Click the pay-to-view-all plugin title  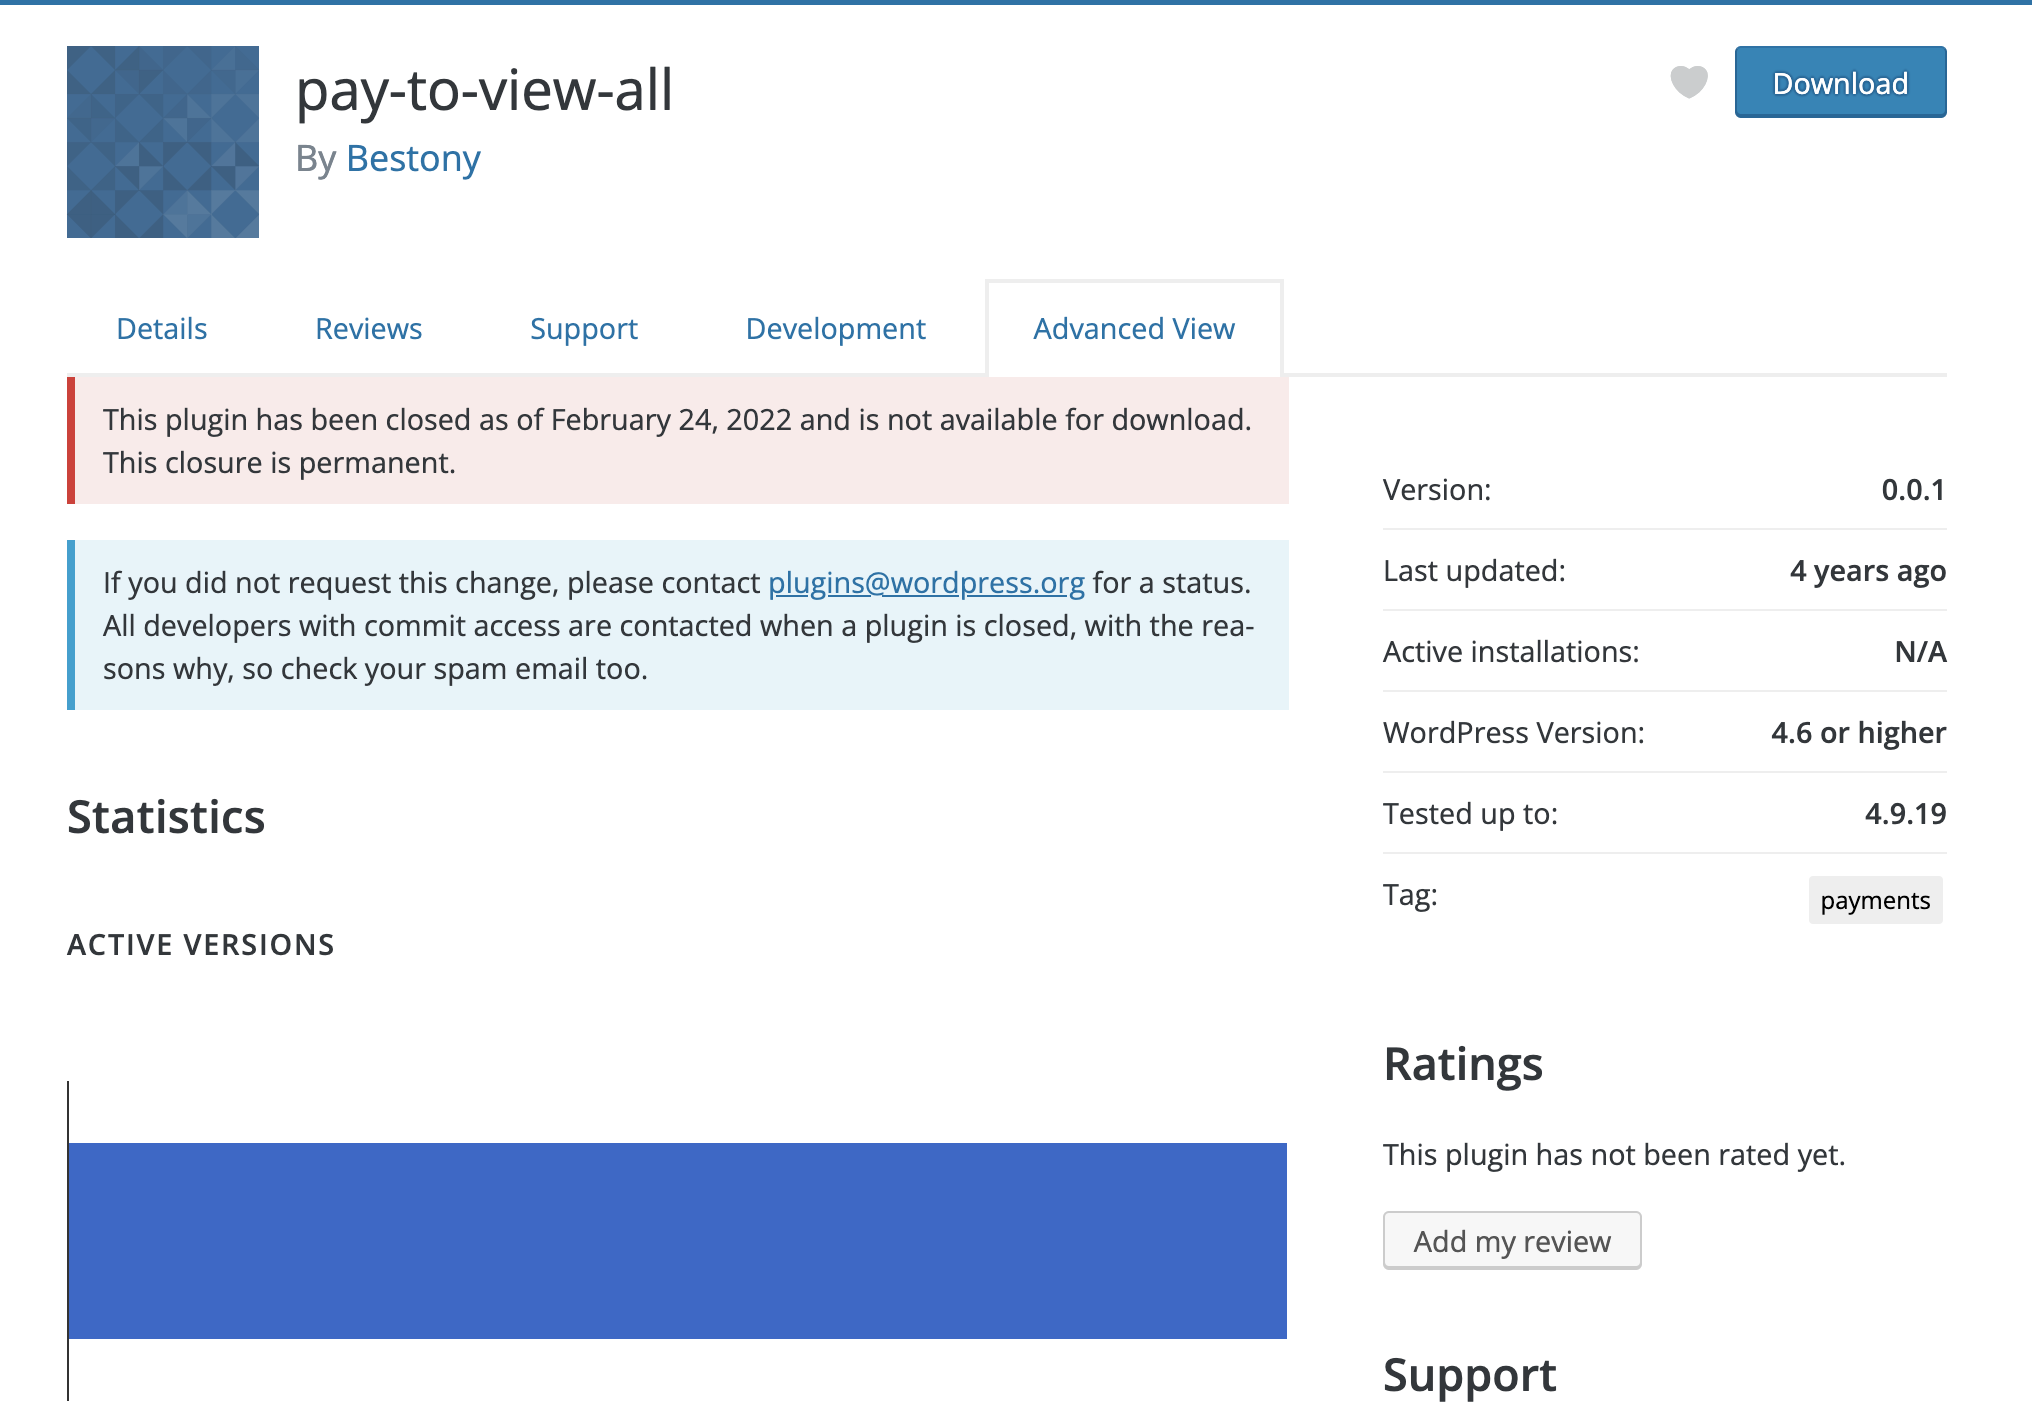click(x=484, y=90)
